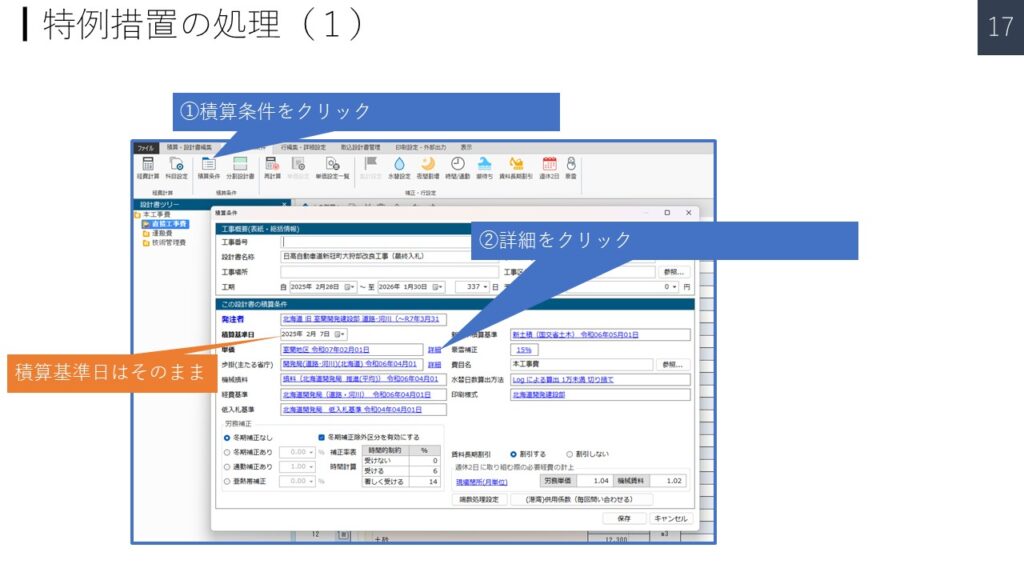Click the 科目設定 icon

(176, 165)
